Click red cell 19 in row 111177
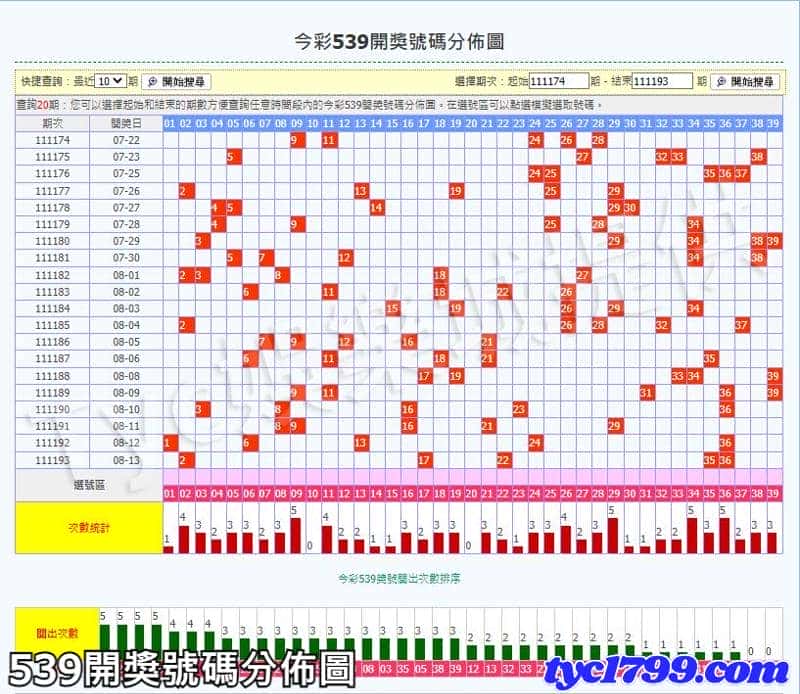Image resolution: width=800 pixels, height=694 pixels. (x=456, y=191)
